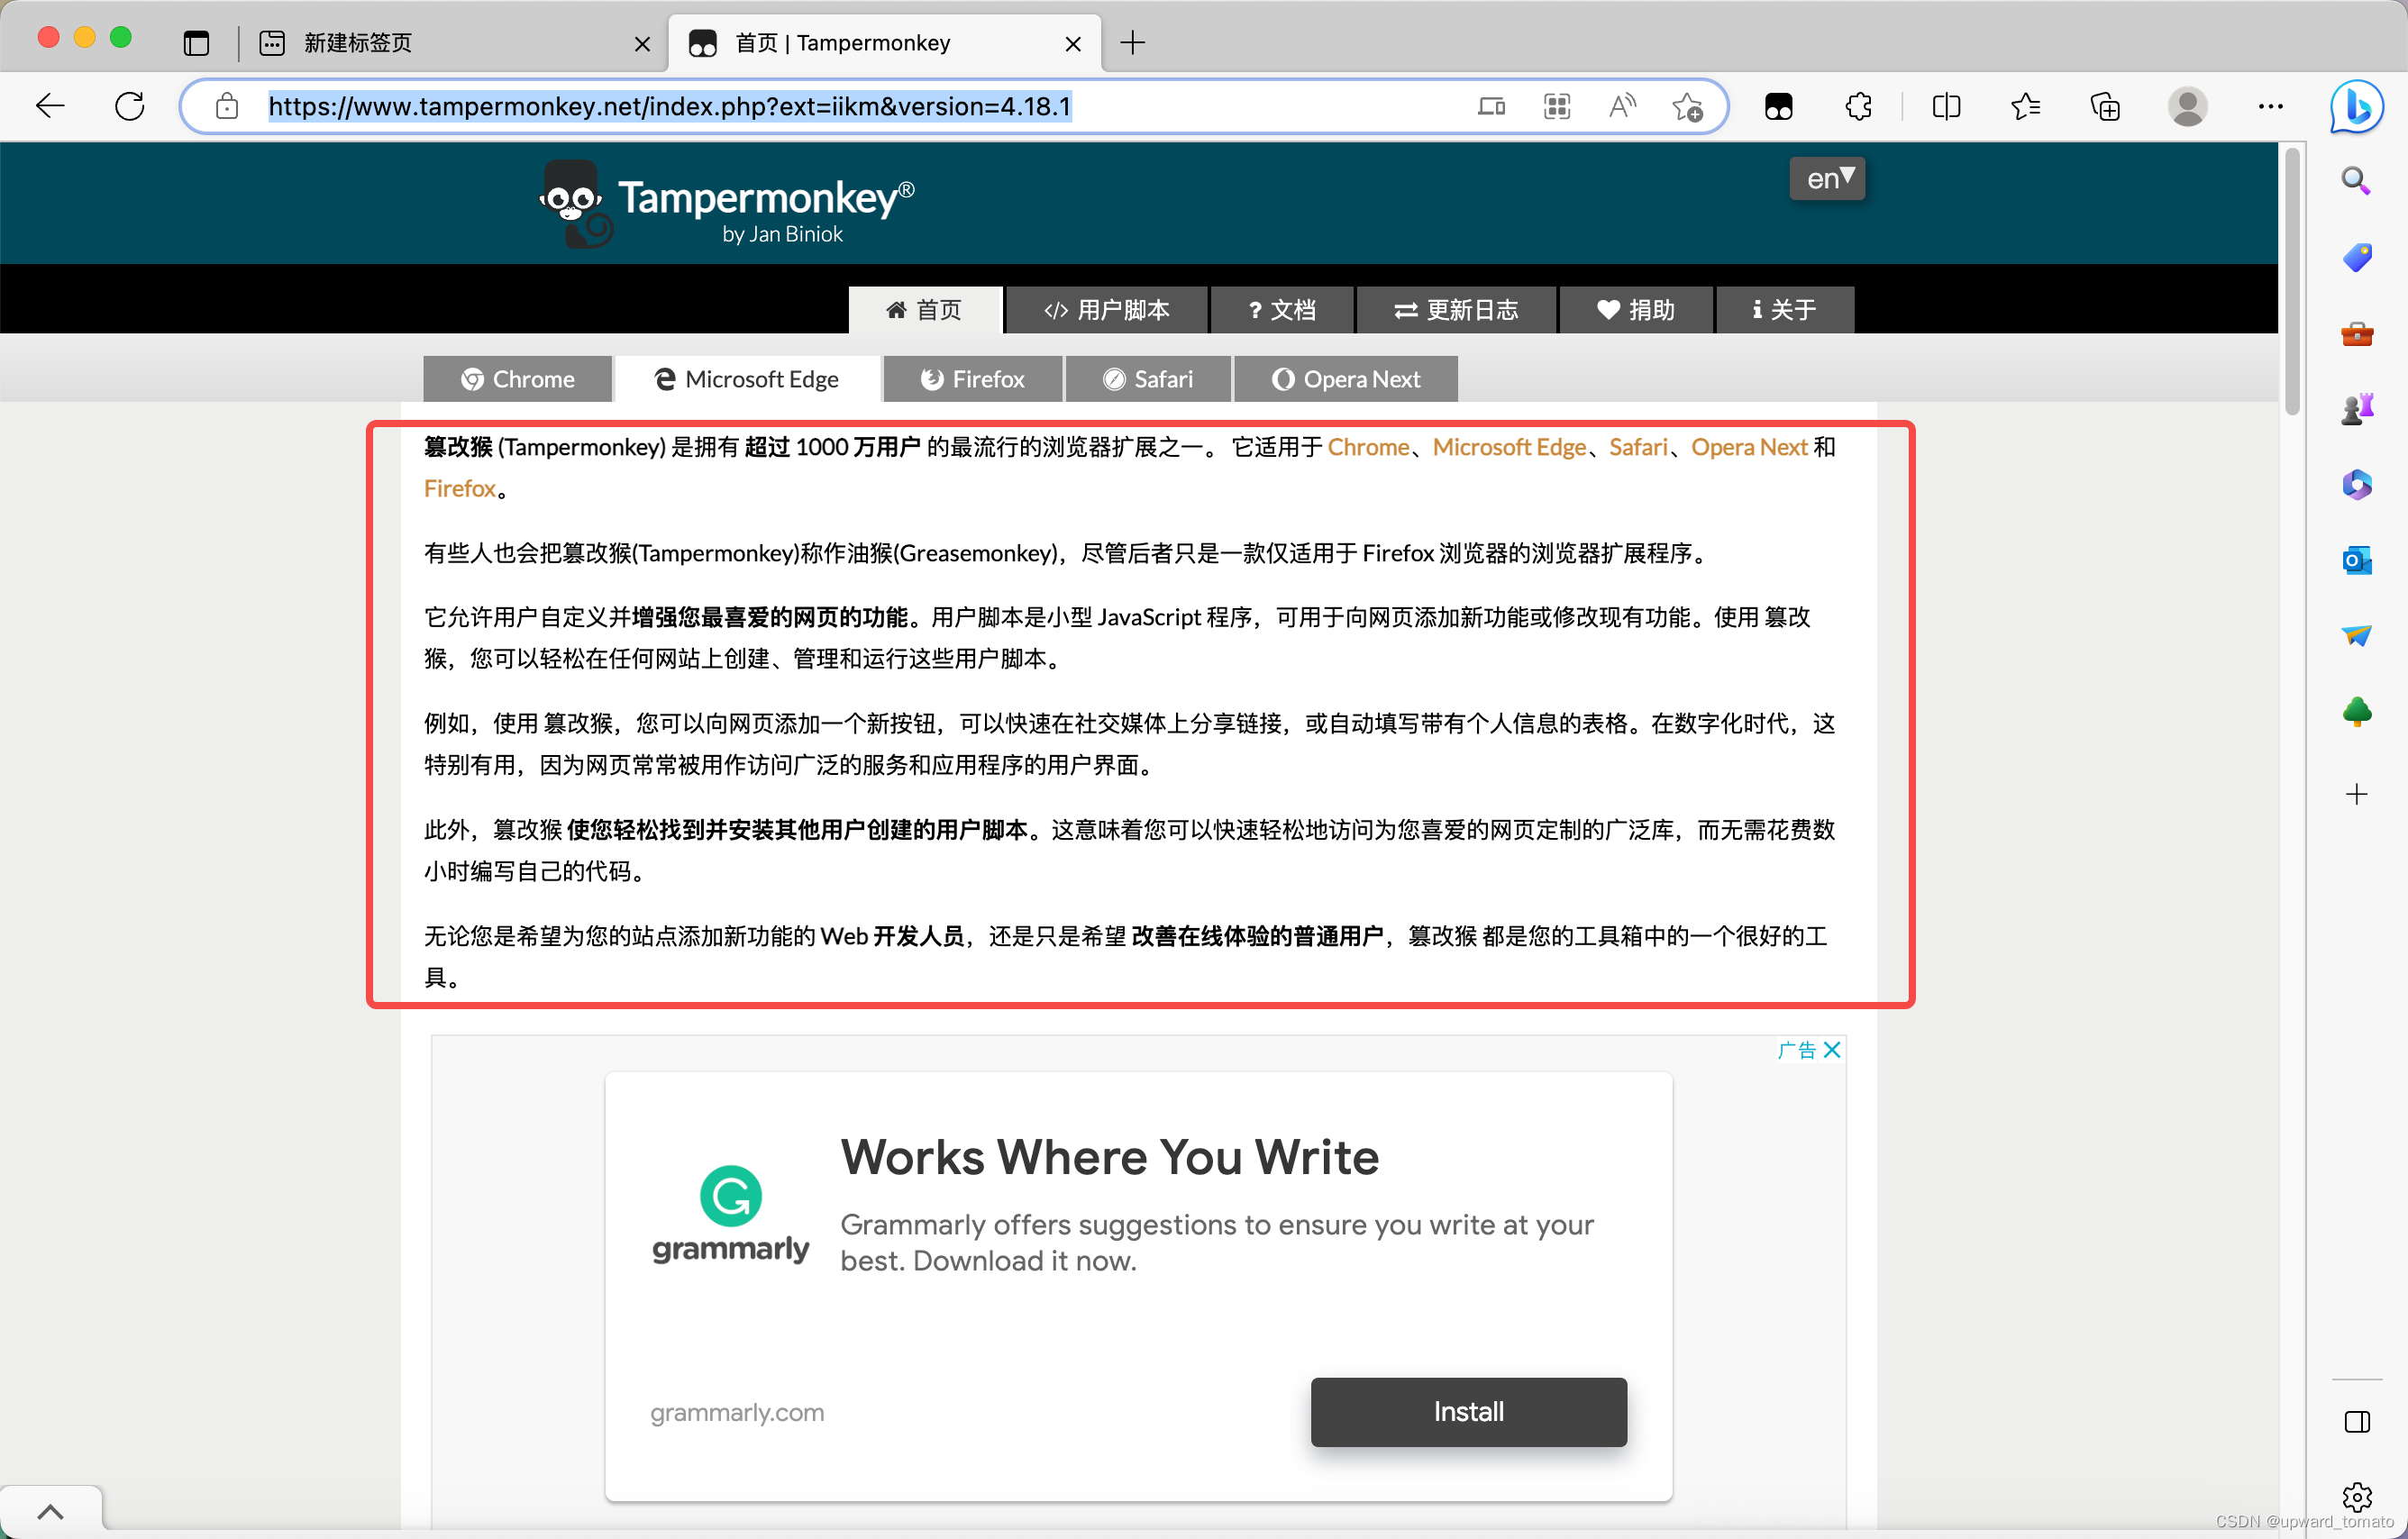
Task: Open a new browser tab with plus
Action: [1132, 43]
